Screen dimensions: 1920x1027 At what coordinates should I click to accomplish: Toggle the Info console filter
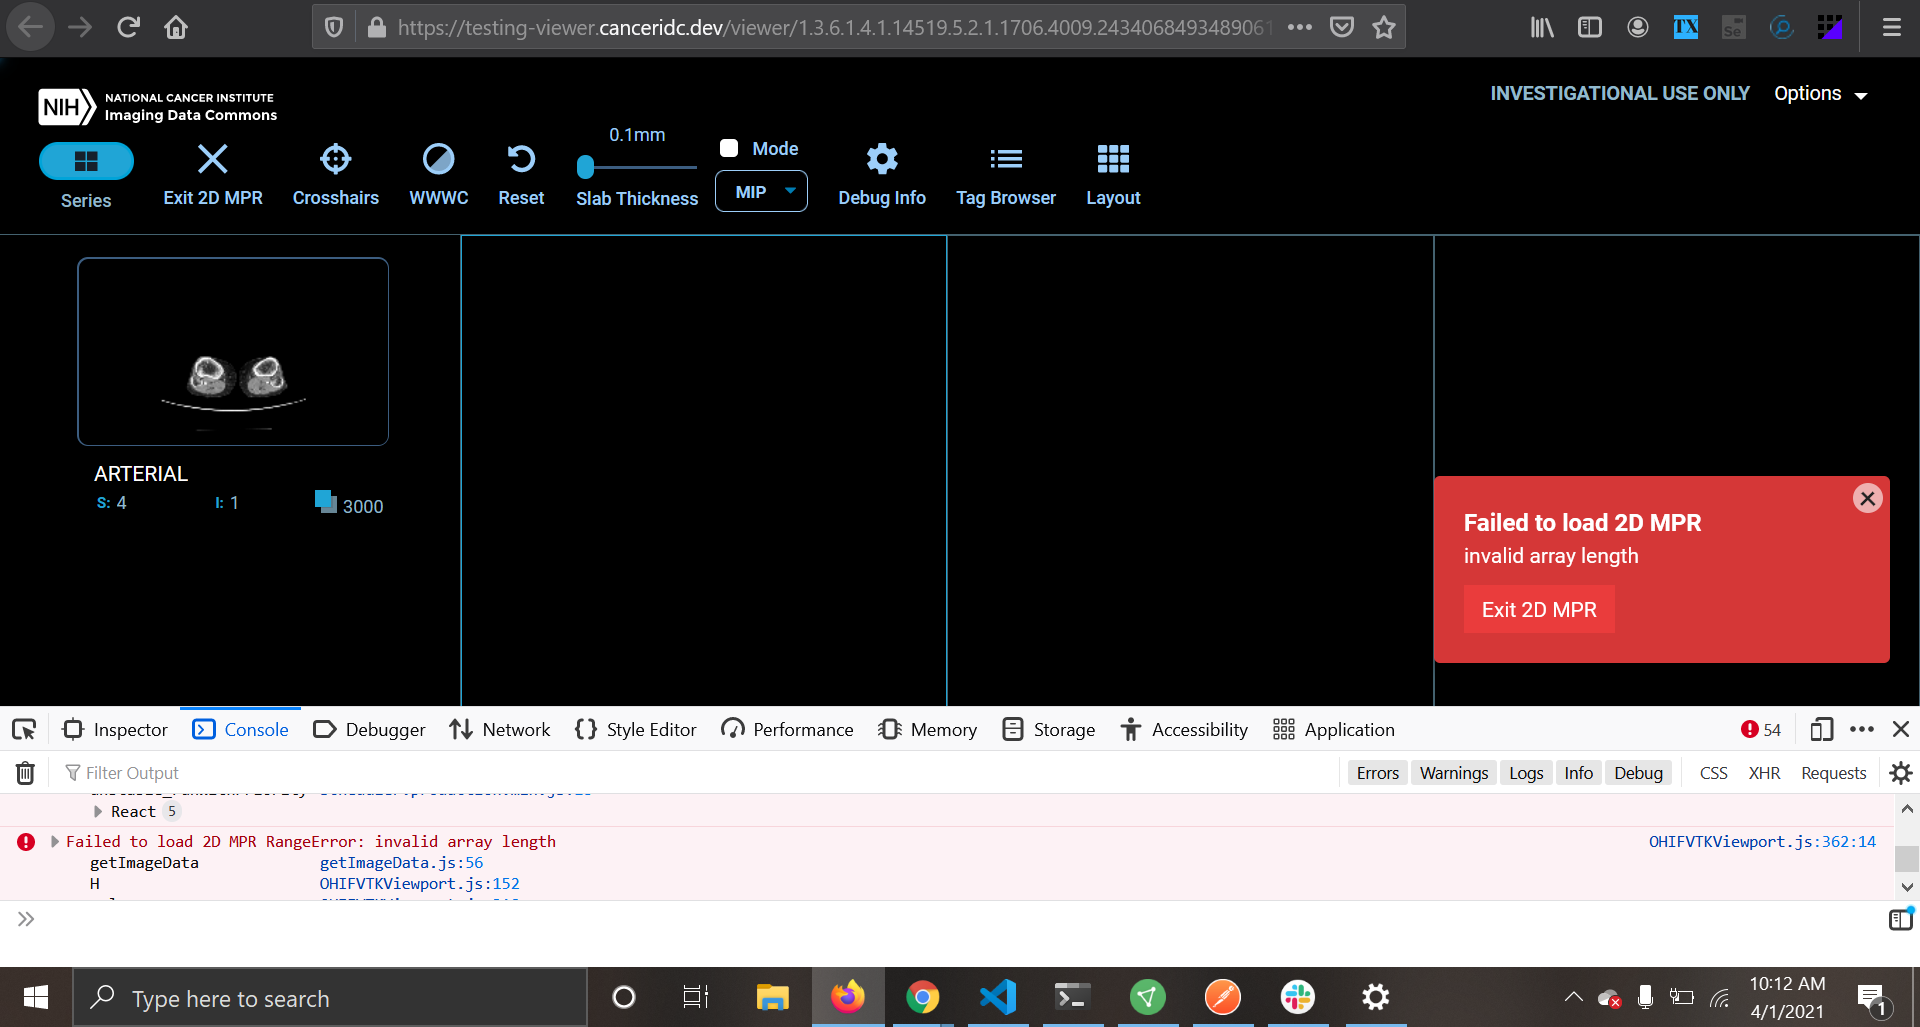pyautogui.click(x=1578, y=773)
